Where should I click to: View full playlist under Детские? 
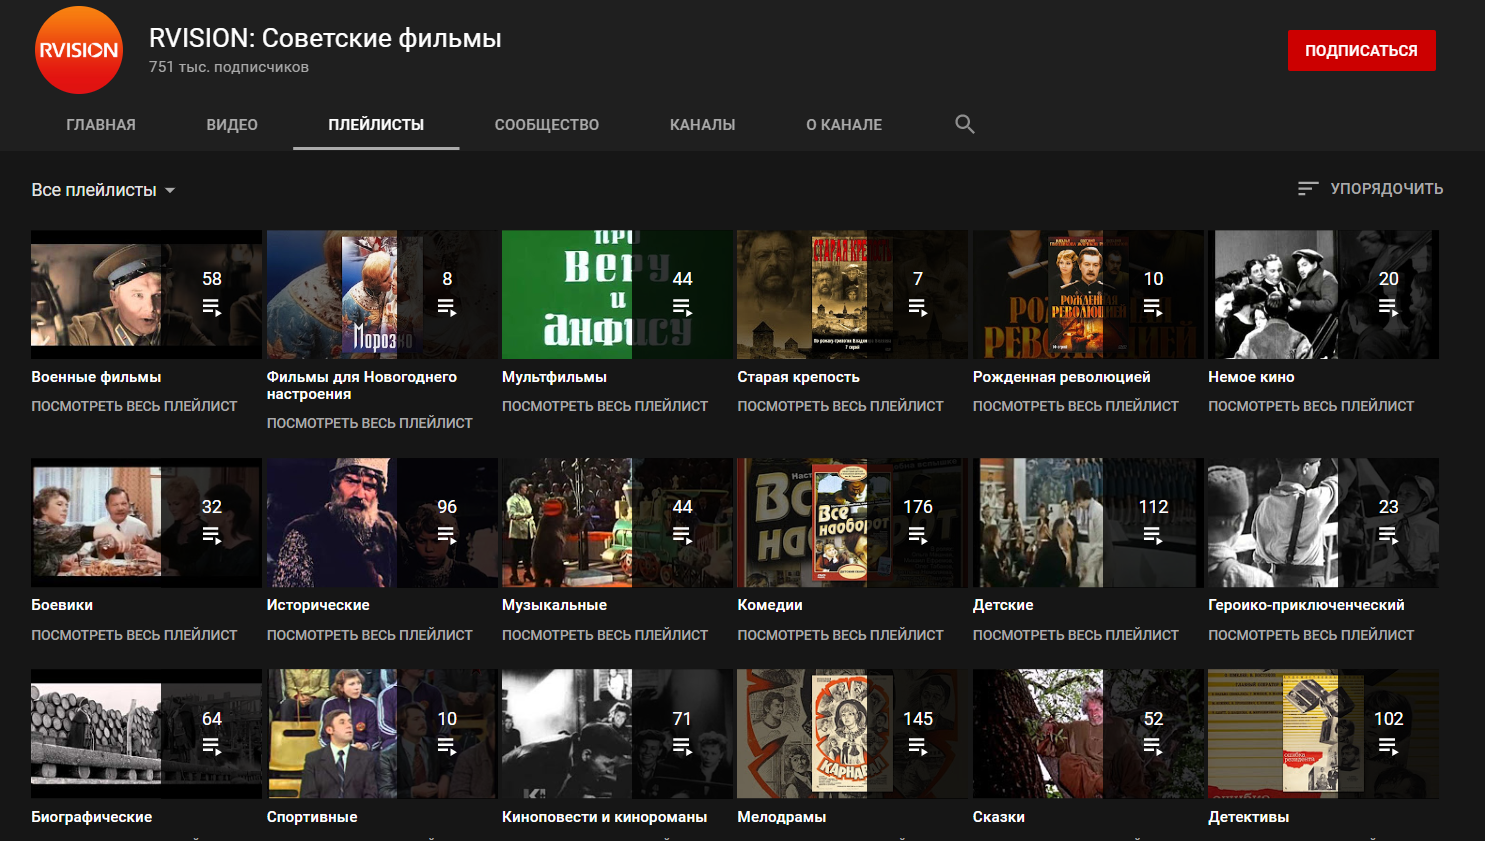click(x=1075, y=635)
